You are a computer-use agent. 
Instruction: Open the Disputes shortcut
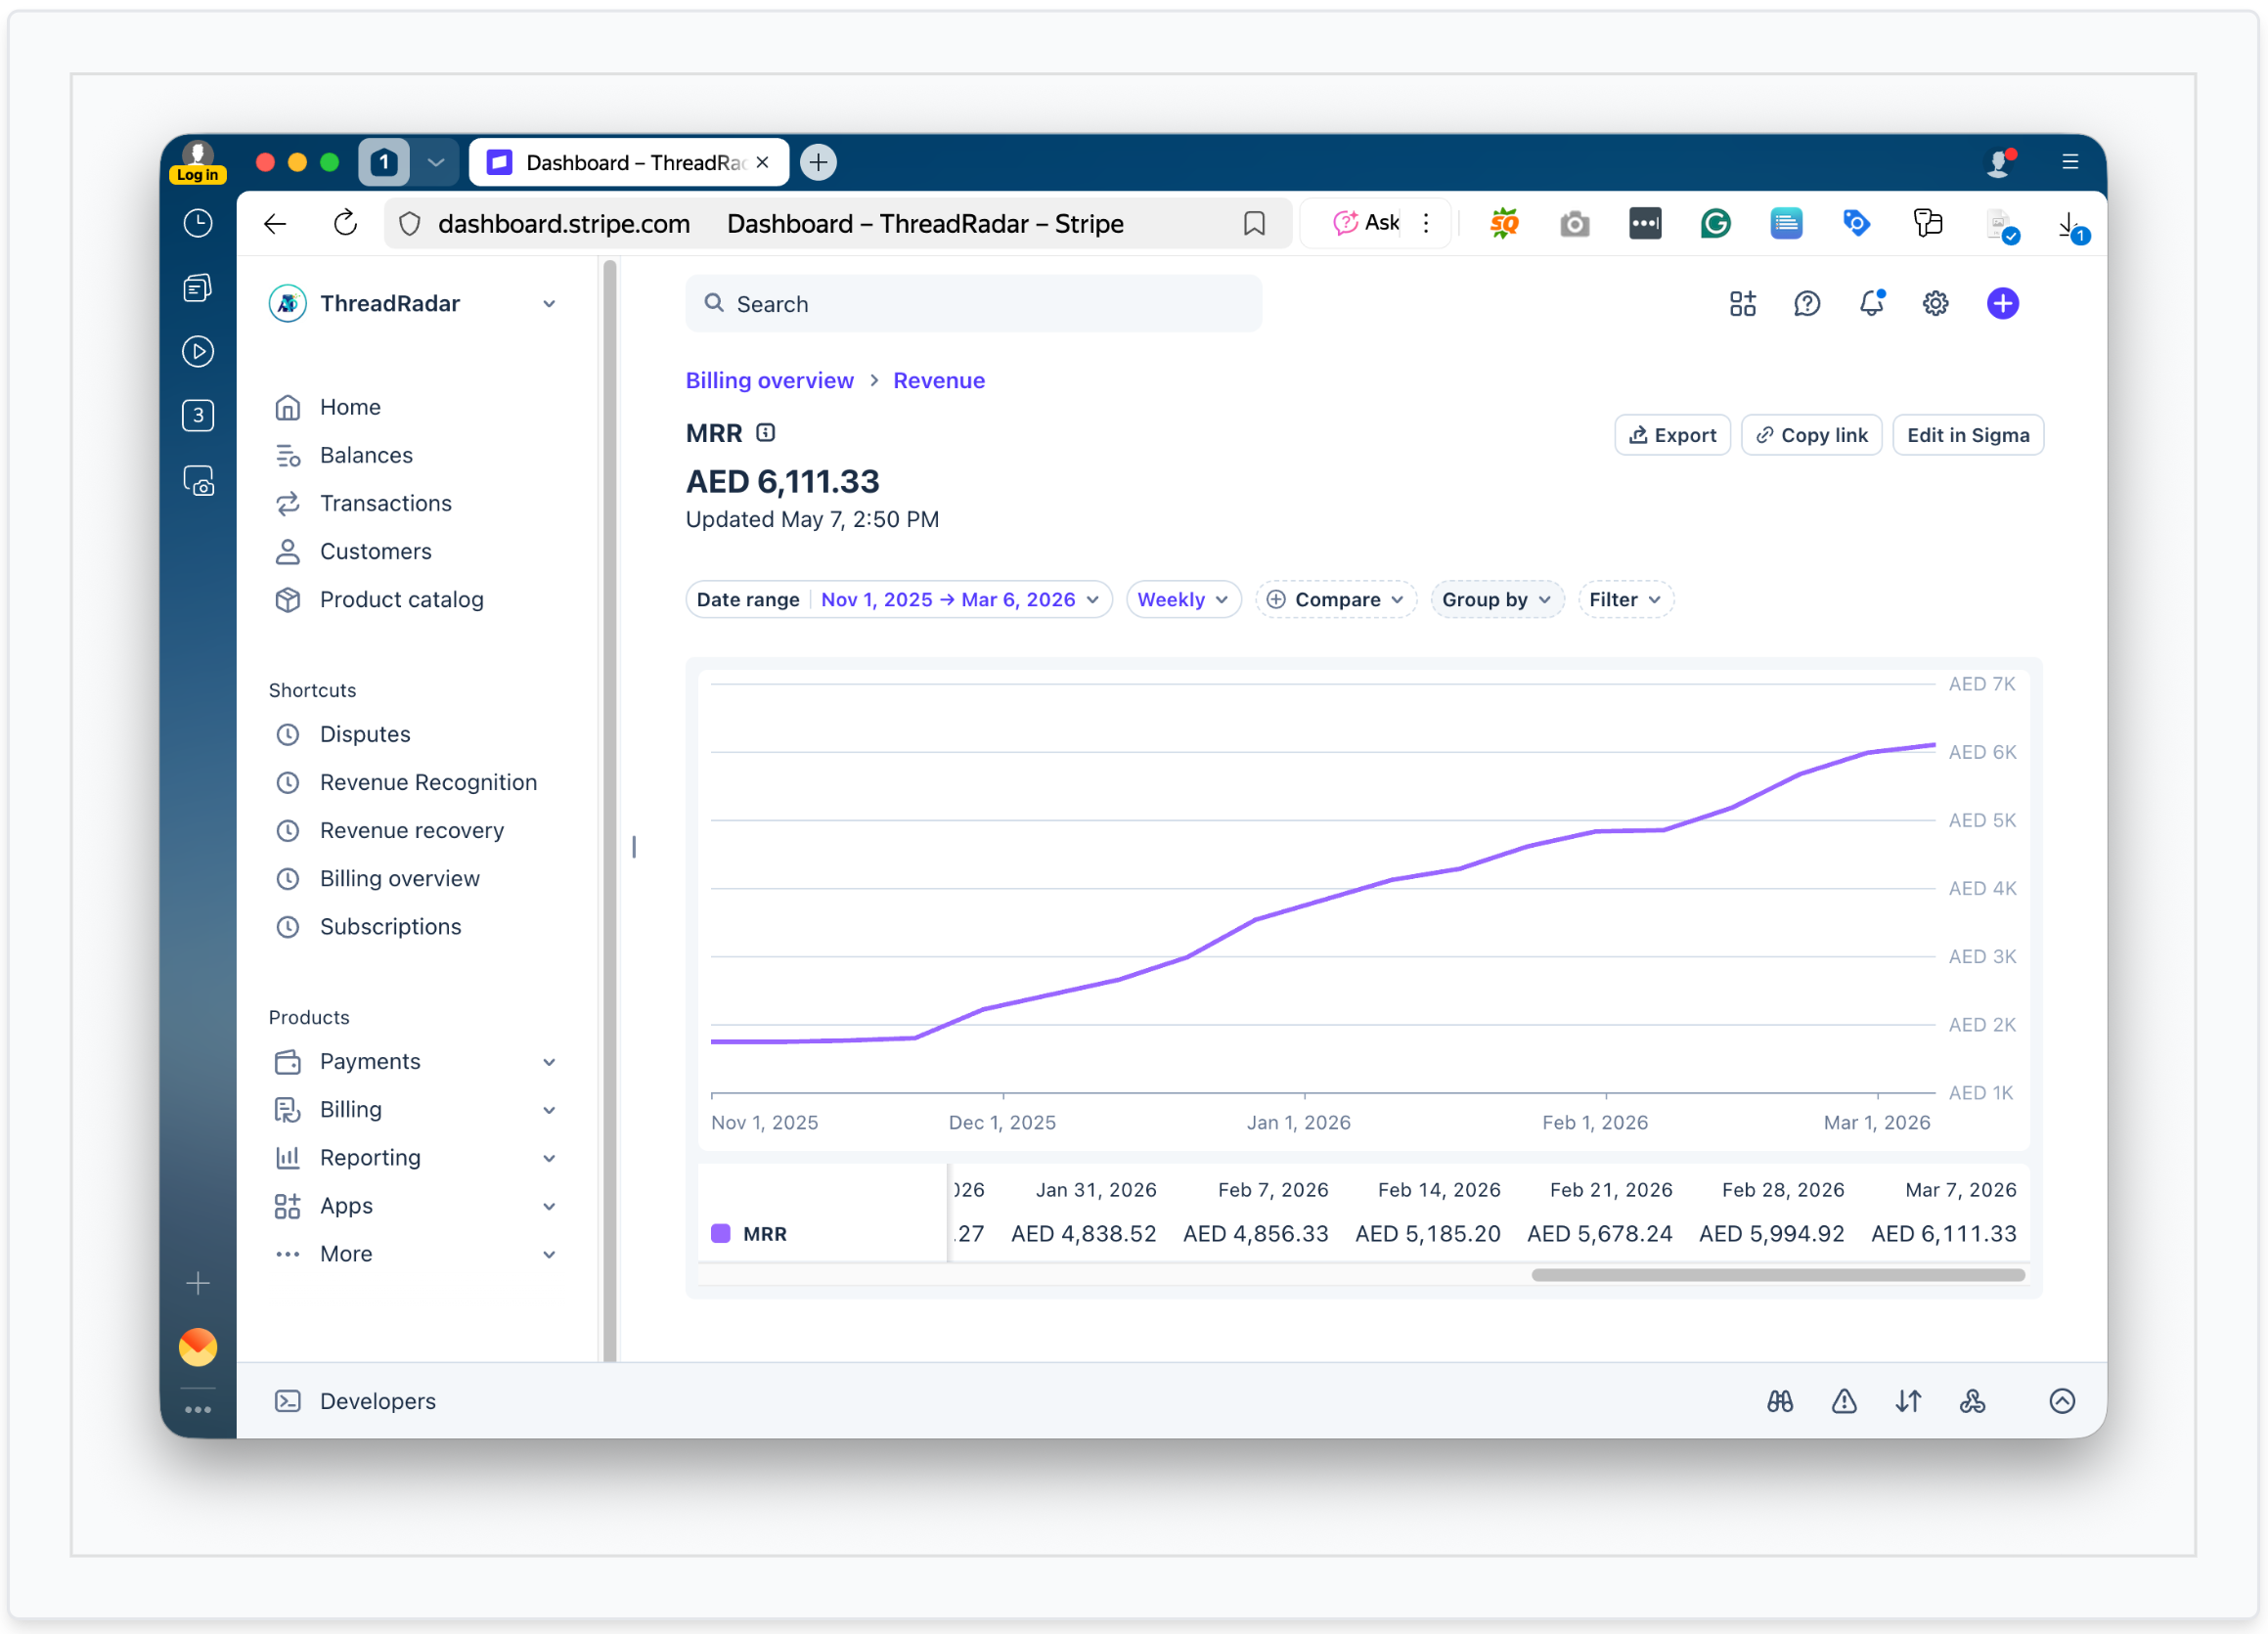pyautogui.click(x=364, y=734)
